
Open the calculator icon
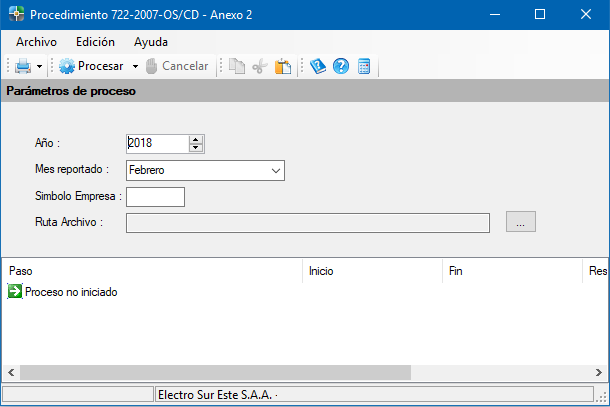click(x=364, y=66)
